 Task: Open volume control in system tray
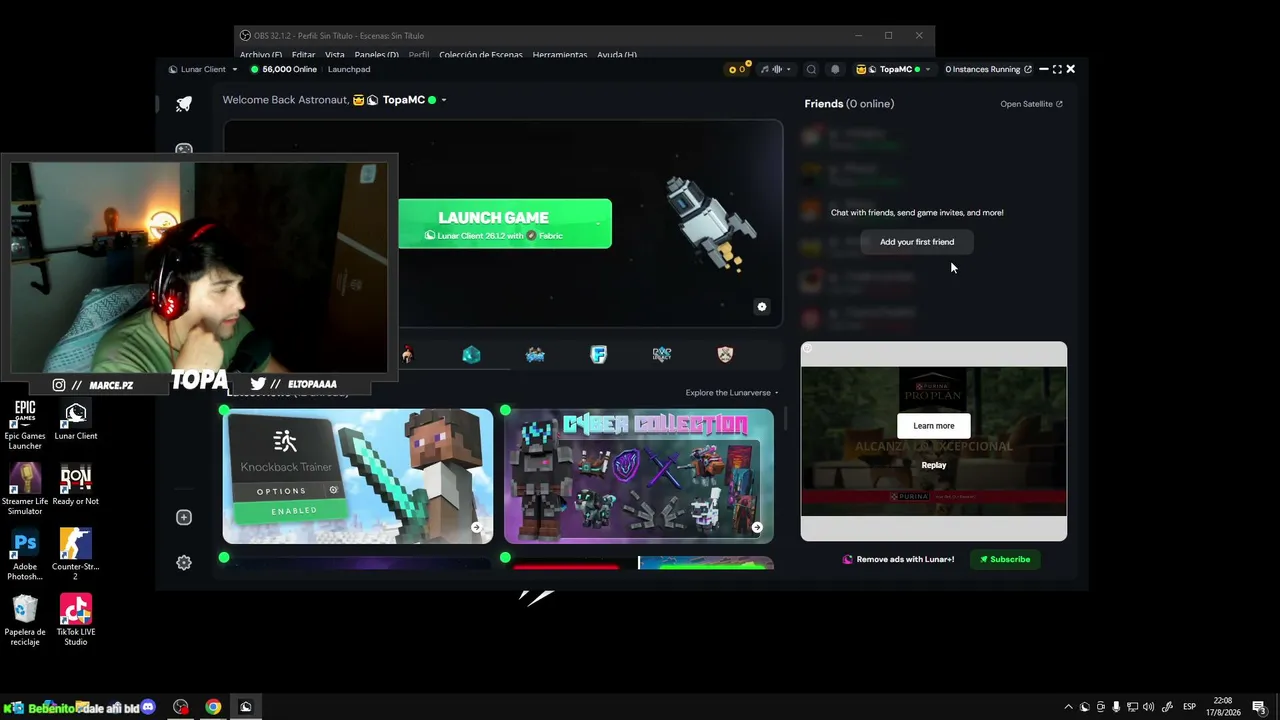click(1148, 707)
